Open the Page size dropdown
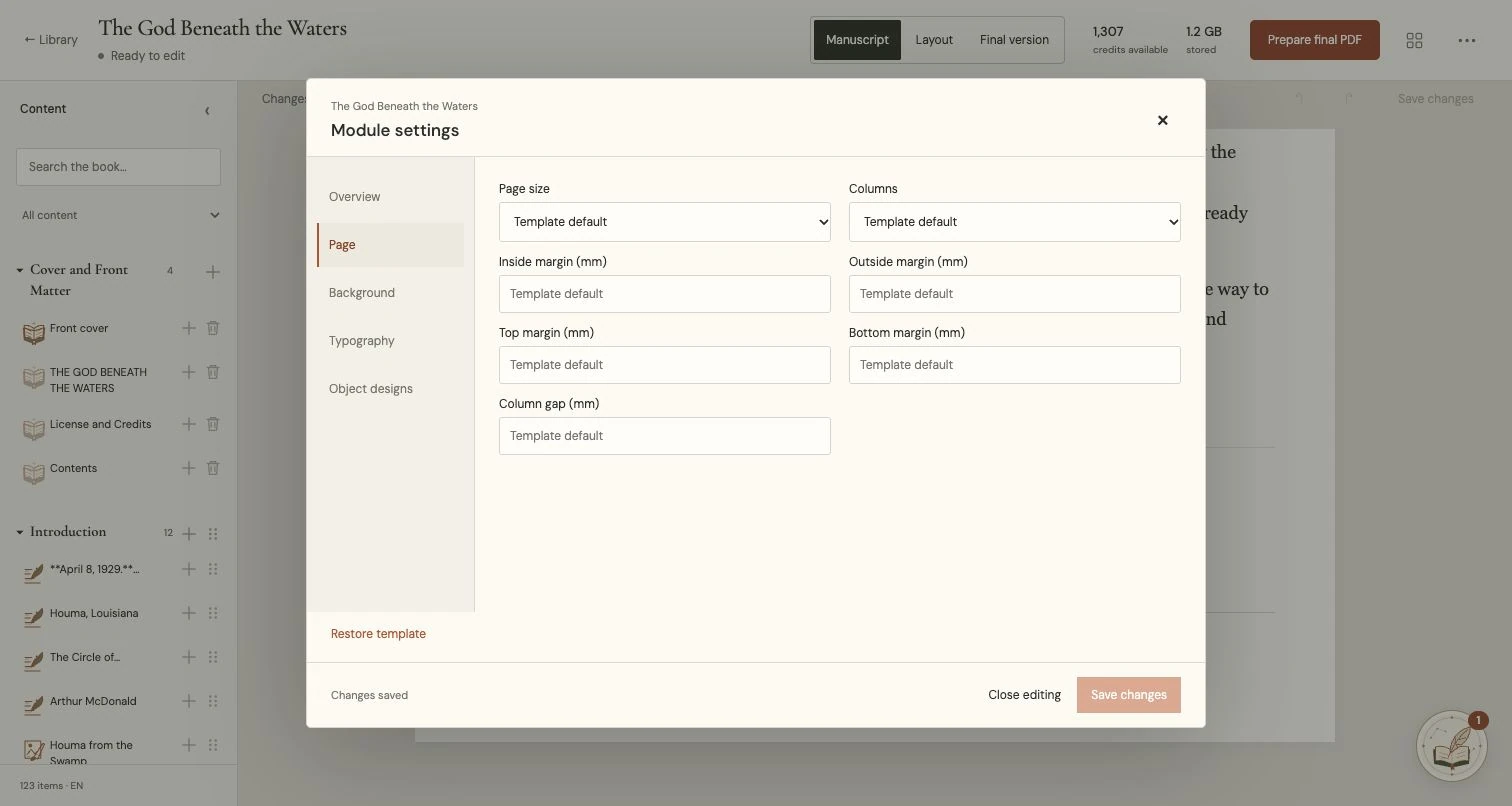The width and height of the screenshot is (1512, 806). point(665,222)
